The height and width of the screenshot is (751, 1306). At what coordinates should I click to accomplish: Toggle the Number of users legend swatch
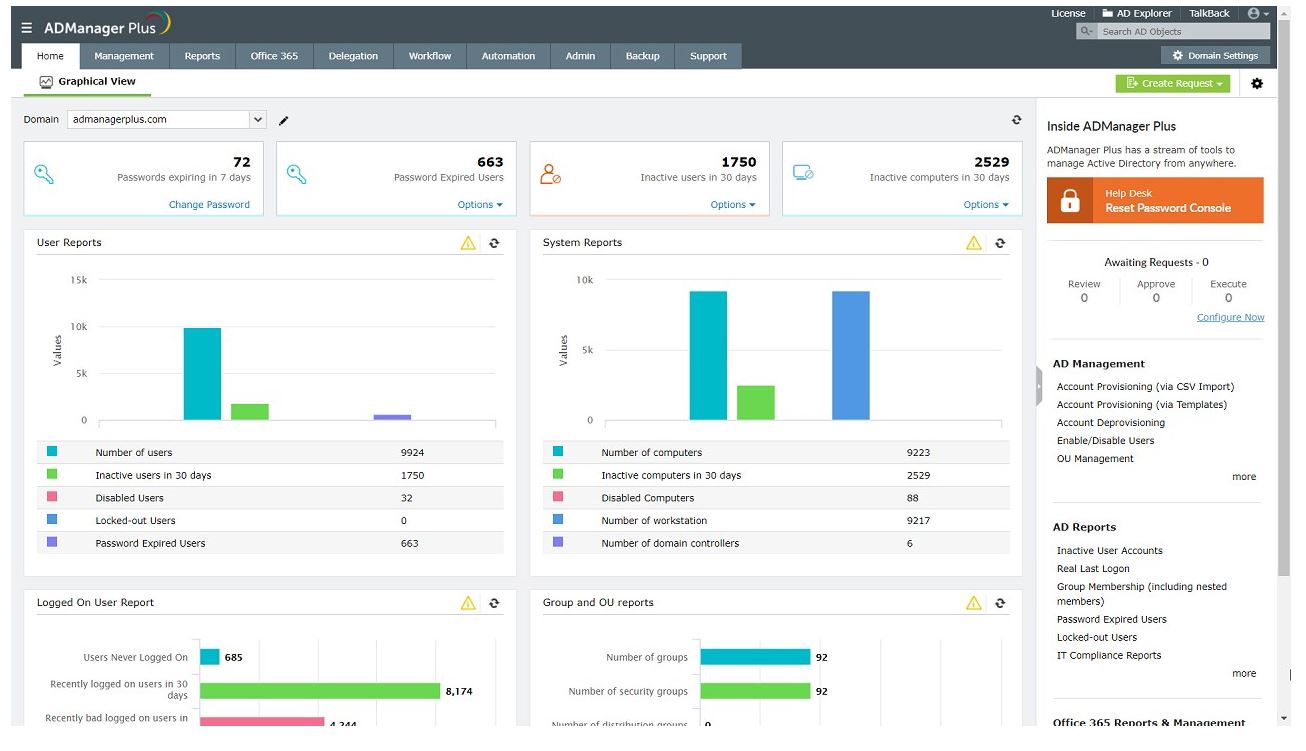(x=52, y=452)
